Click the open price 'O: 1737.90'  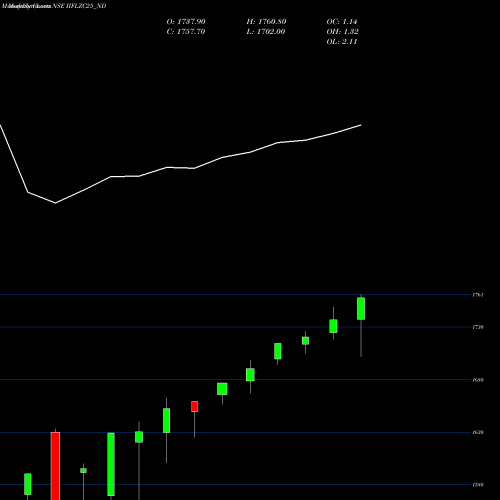(186, 22)
